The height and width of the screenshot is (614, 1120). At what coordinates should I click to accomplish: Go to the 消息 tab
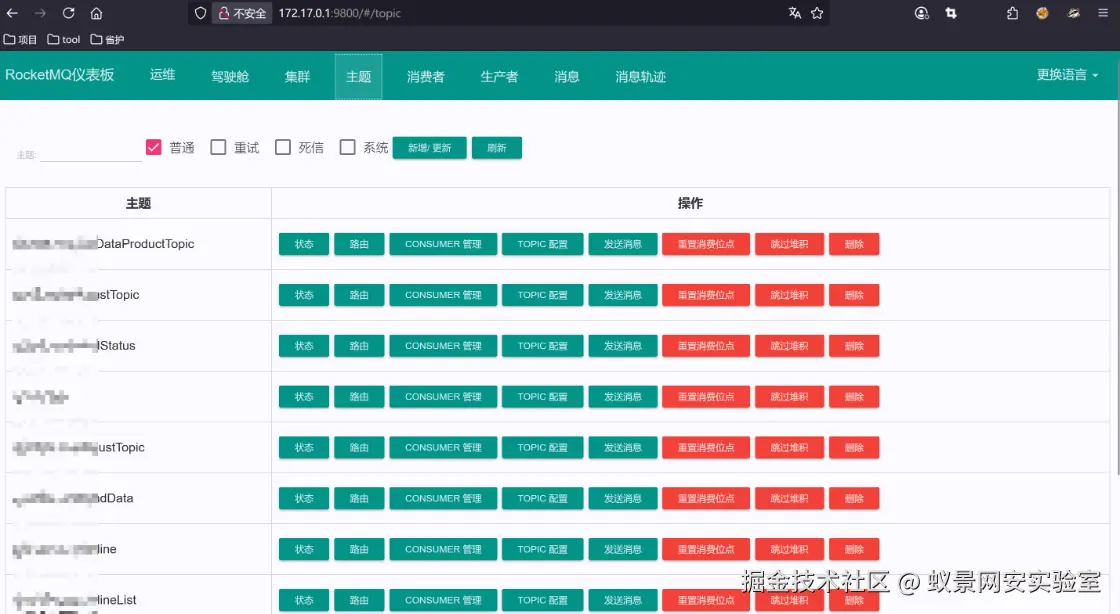click(x=566, y=76)
